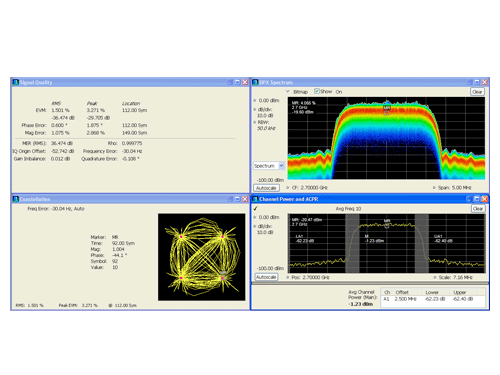500x375 pixels.
Task: Toggle the Show checkbox in DPX Spectrum
Action: pos(317,91)
